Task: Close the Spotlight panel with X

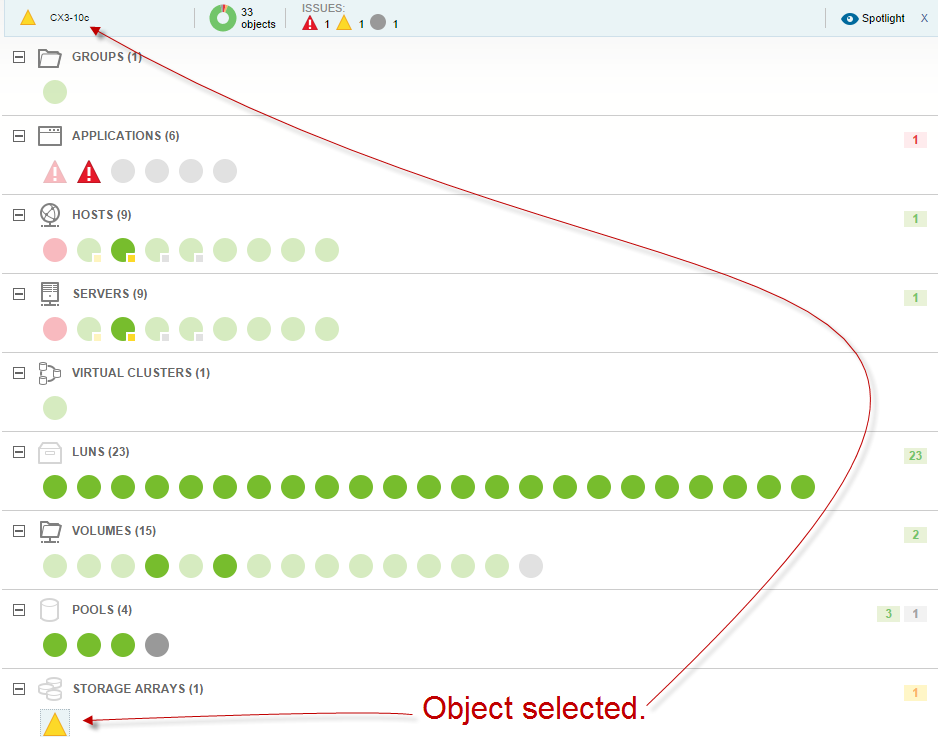Action: [x=925, y=17]
